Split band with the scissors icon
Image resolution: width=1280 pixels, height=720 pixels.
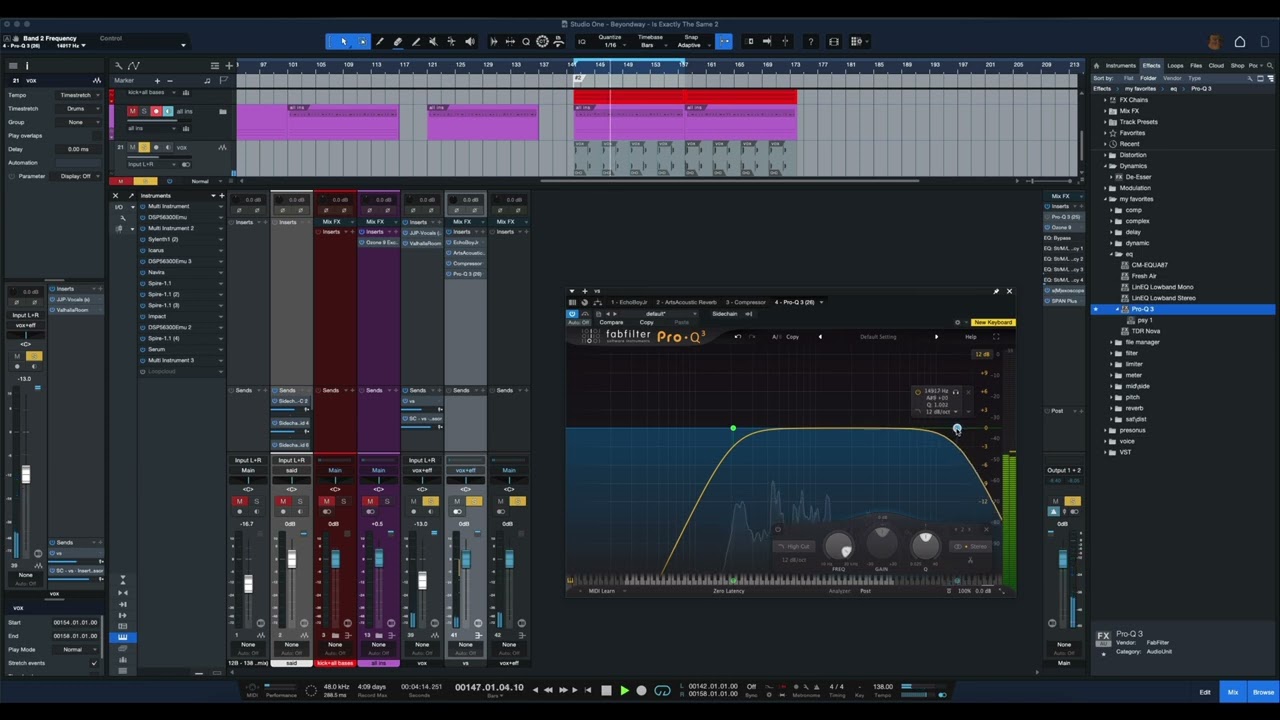(970, 560)
